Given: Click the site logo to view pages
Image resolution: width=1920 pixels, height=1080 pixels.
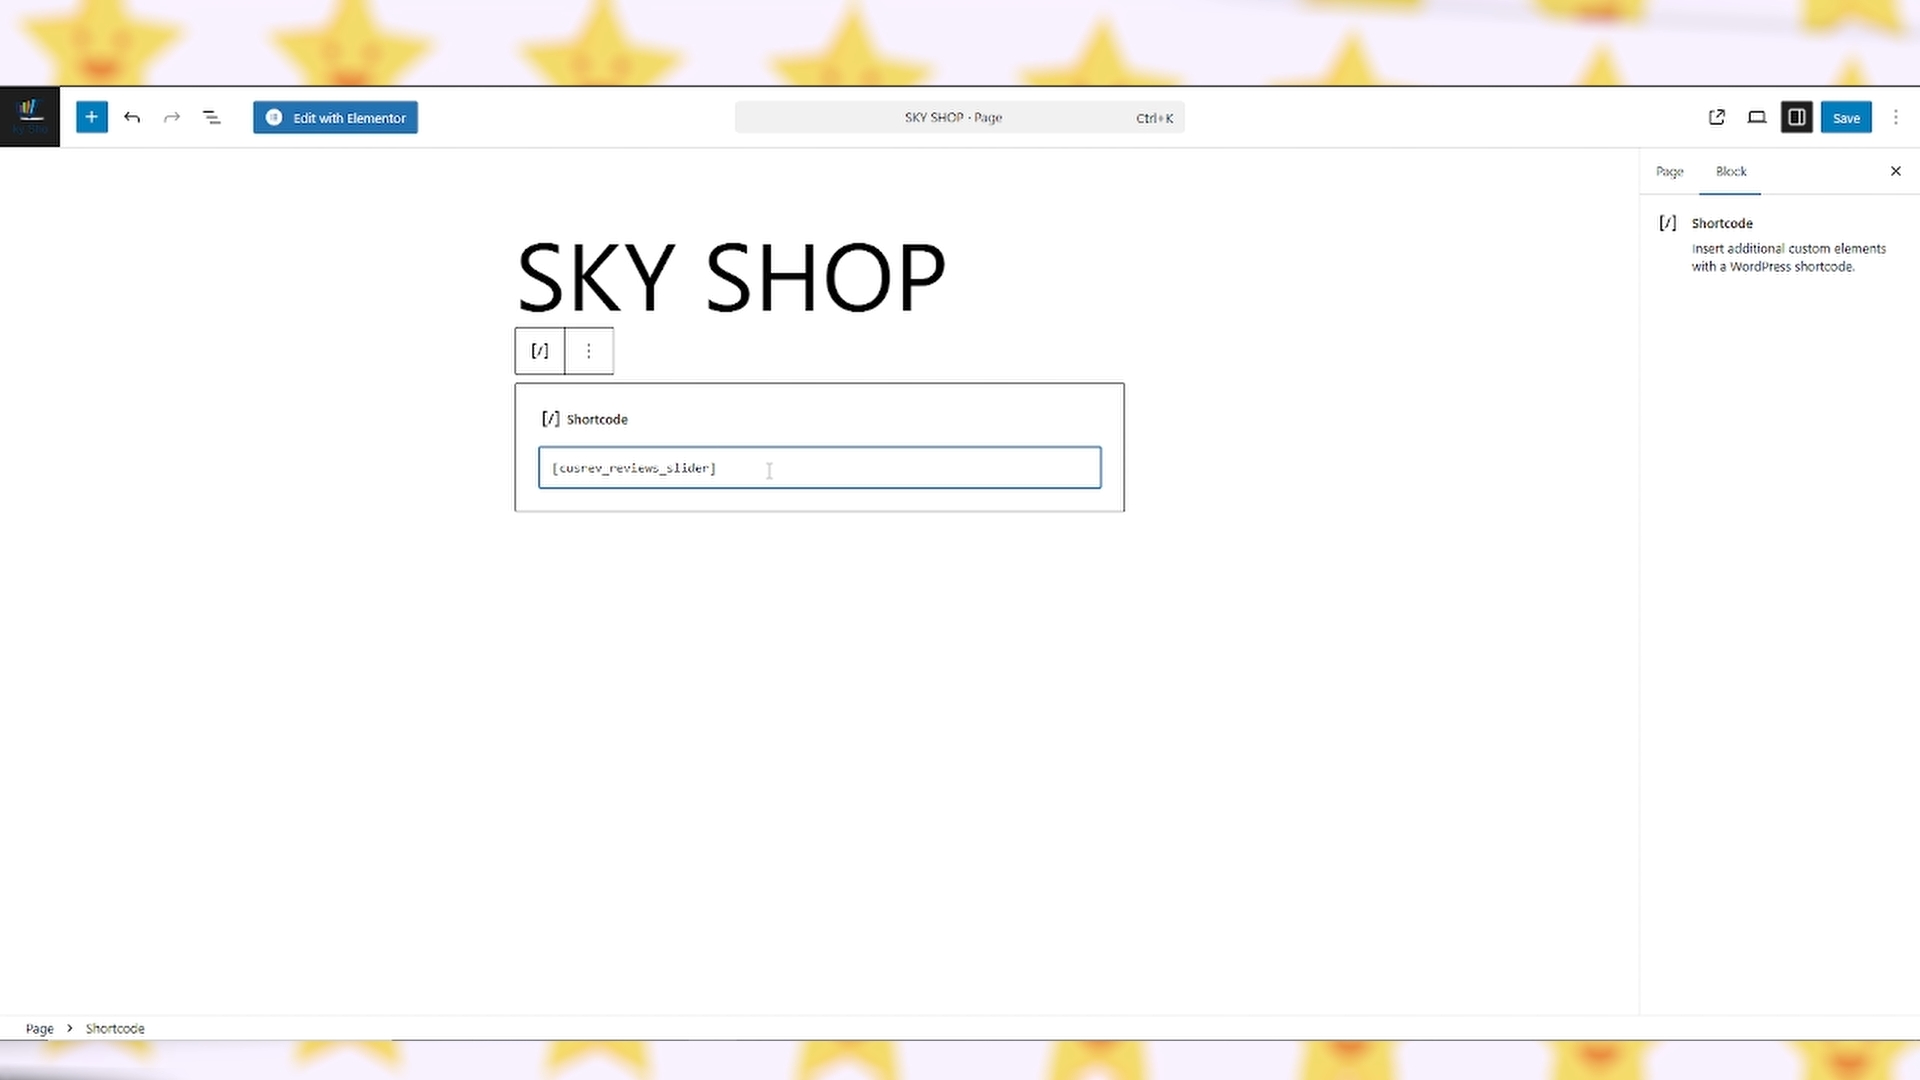Looking at the screenshot, I should [30, 117].
